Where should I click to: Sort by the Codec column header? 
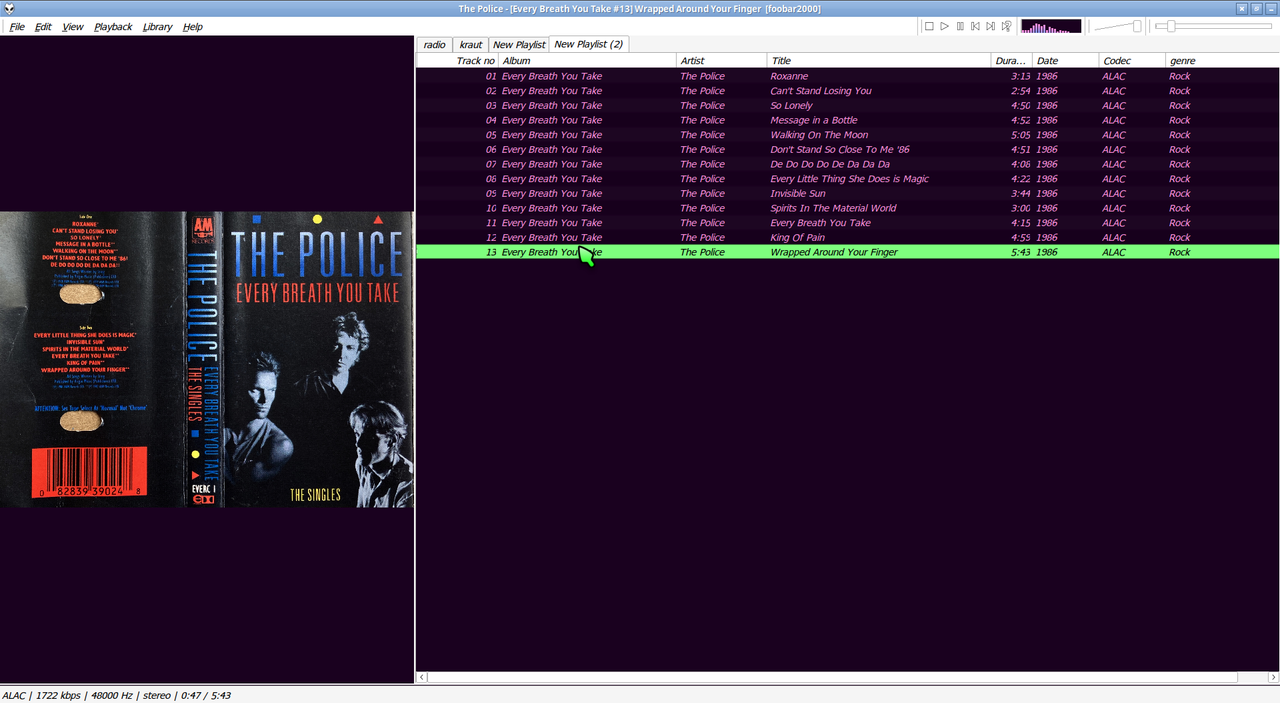tap(1132, 61)
